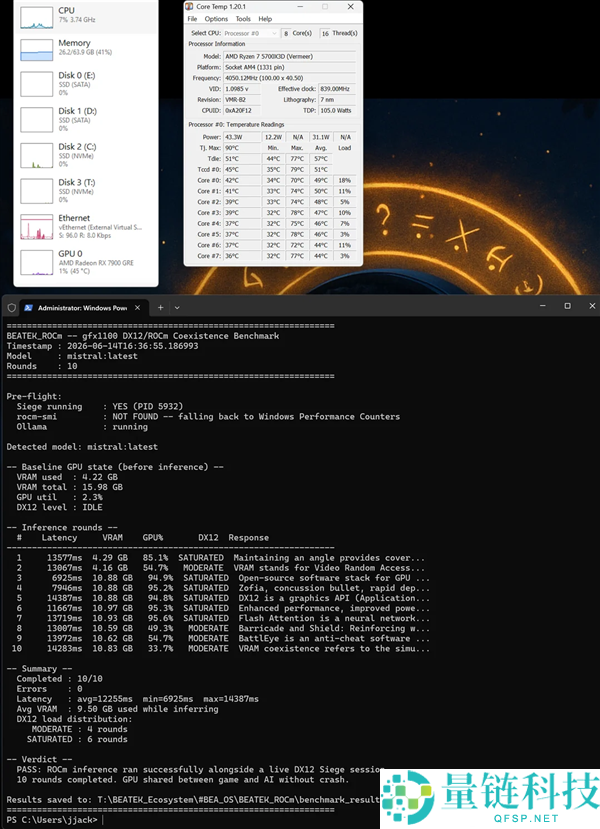Select Disk 2 (C:) entry
This screenshot has height=829, width=600.
point(86,155)
